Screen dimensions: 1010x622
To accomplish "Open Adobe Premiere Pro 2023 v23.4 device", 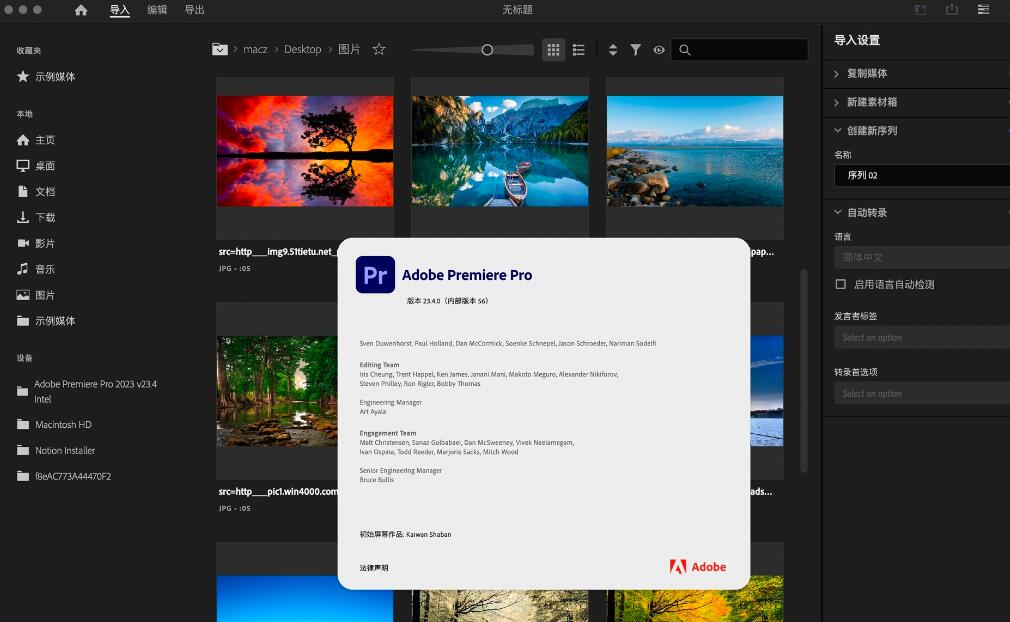I will [87, 391].
